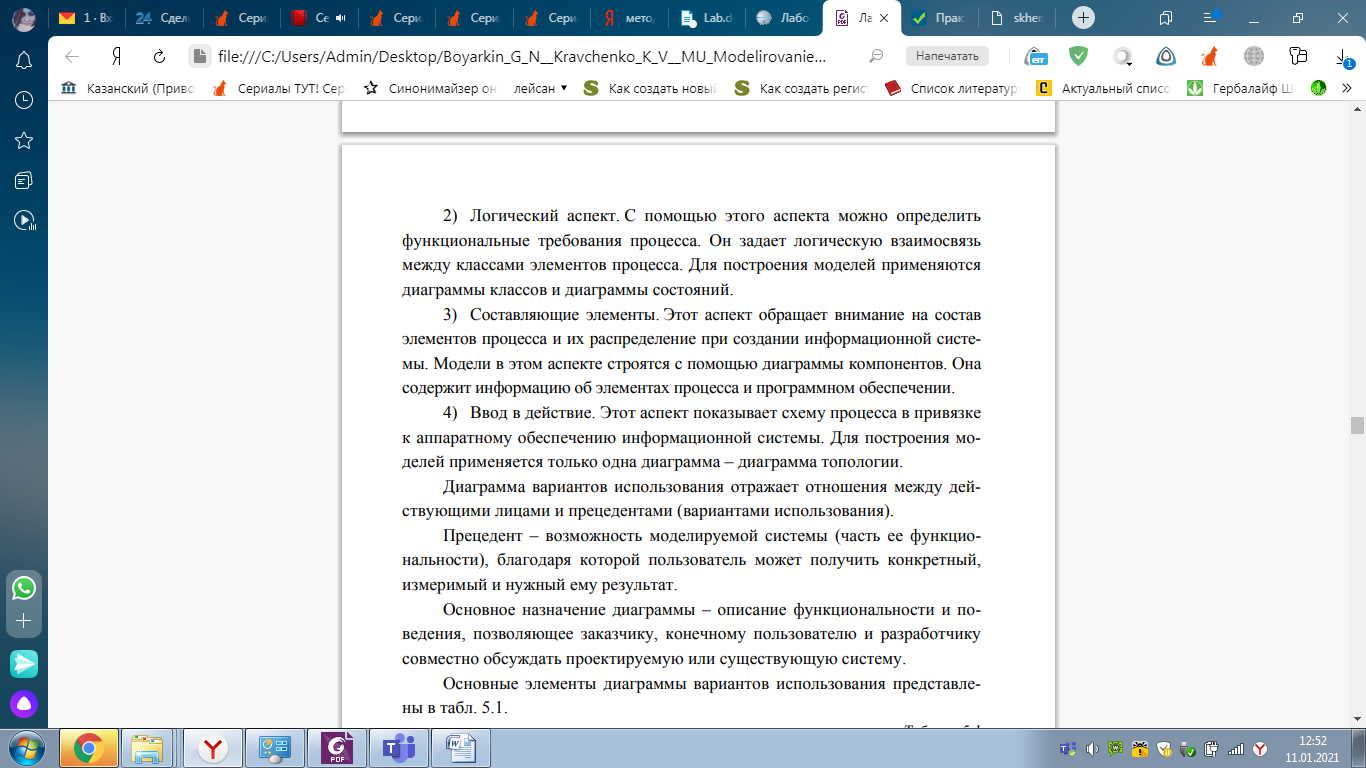Switch to the skhen tab
The height and width of the screenshot is (768, 1366).
point(1019,18)
